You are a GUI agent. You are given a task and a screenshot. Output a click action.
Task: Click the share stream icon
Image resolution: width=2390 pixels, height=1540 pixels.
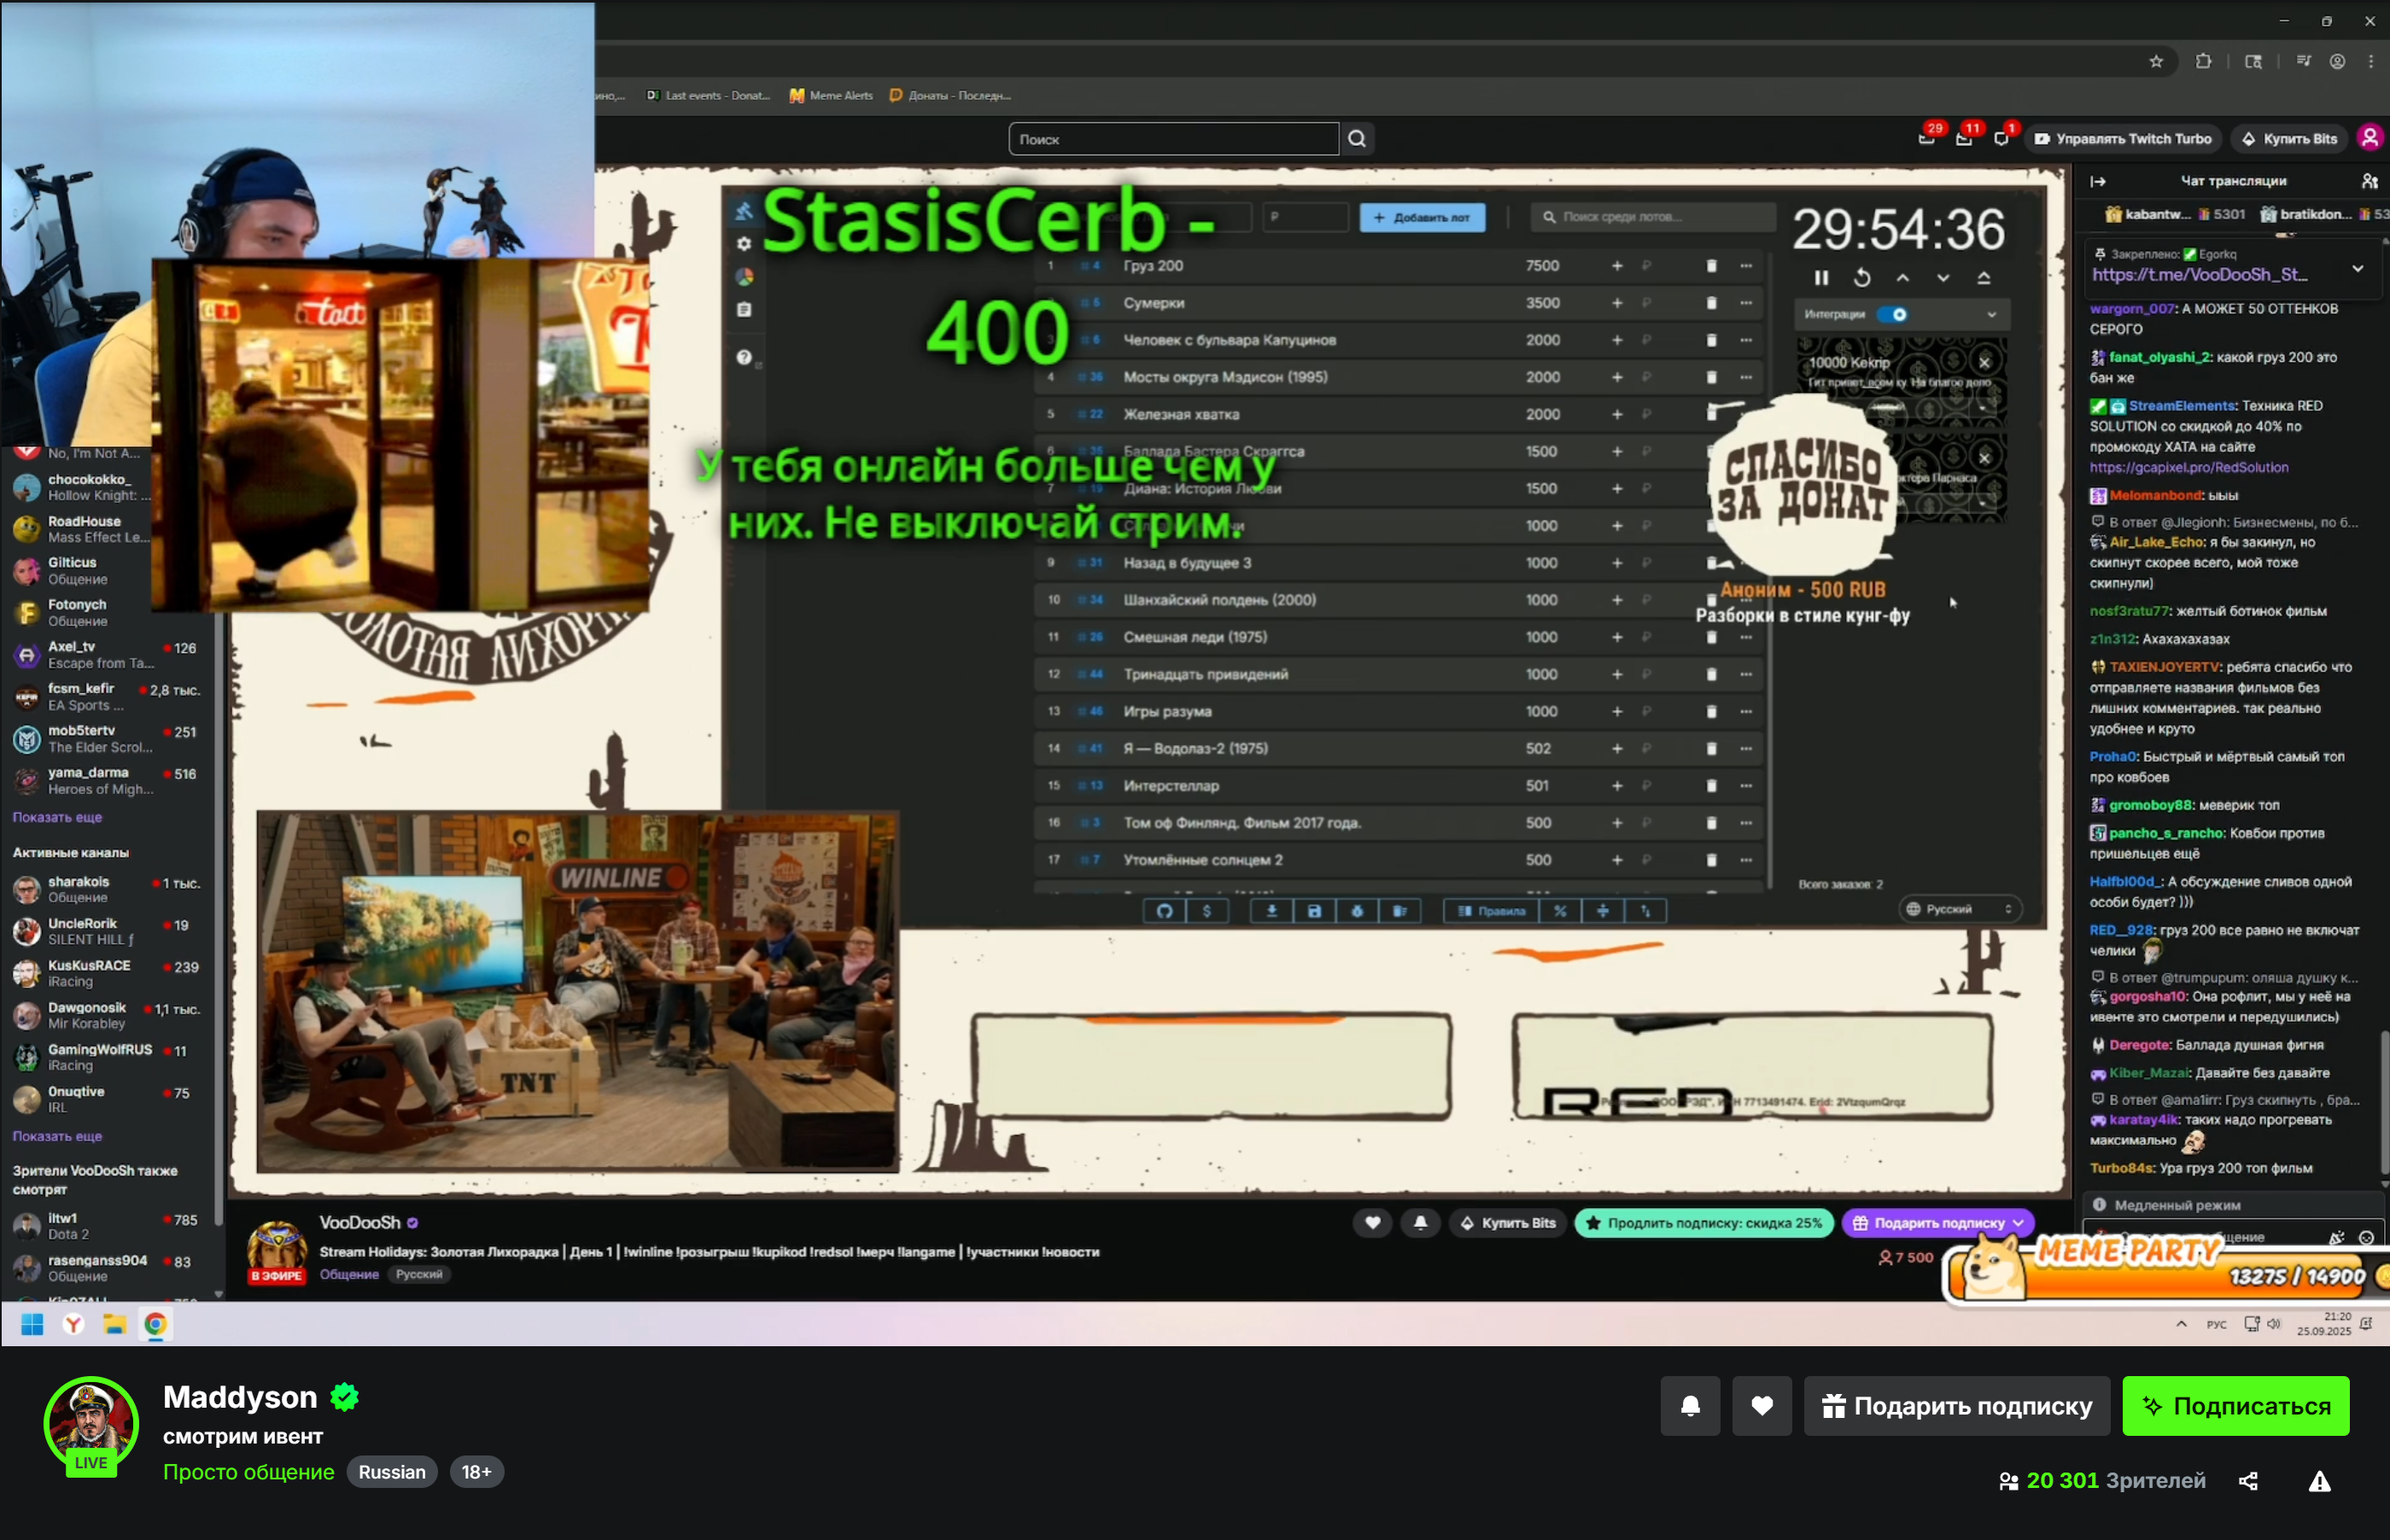point(2248,1481)
